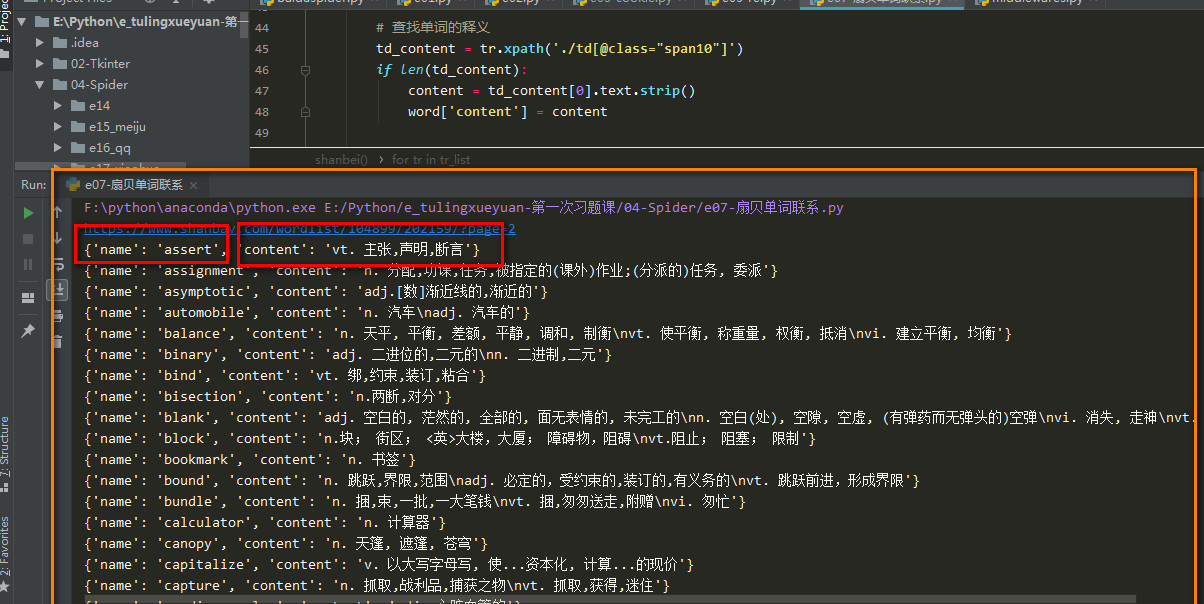Restore the Run panel layout
1204x604 pixels.
pos(29,297)
